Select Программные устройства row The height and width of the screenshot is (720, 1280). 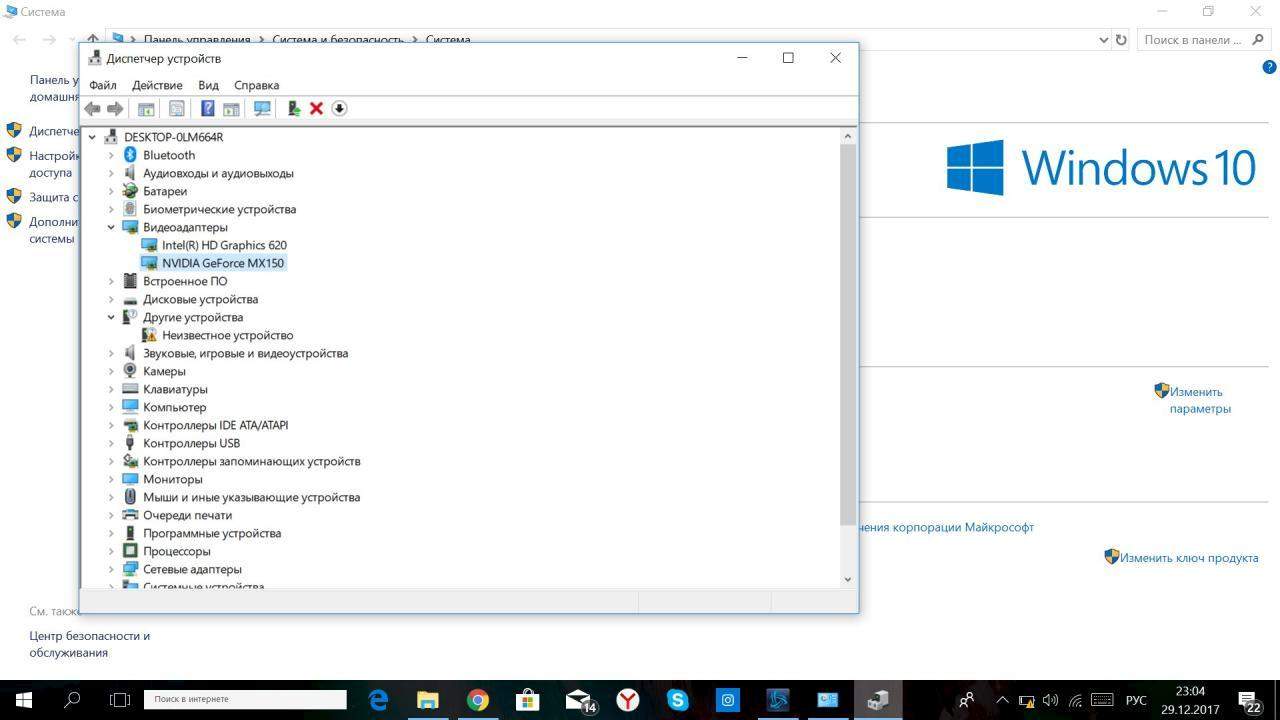tap(212, 533)
